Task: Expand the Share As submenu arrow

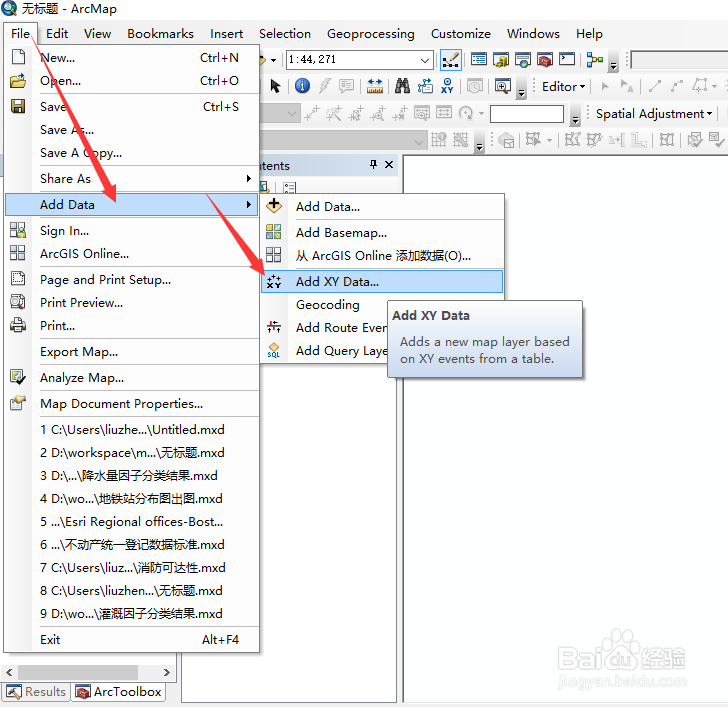Action: 249,179
